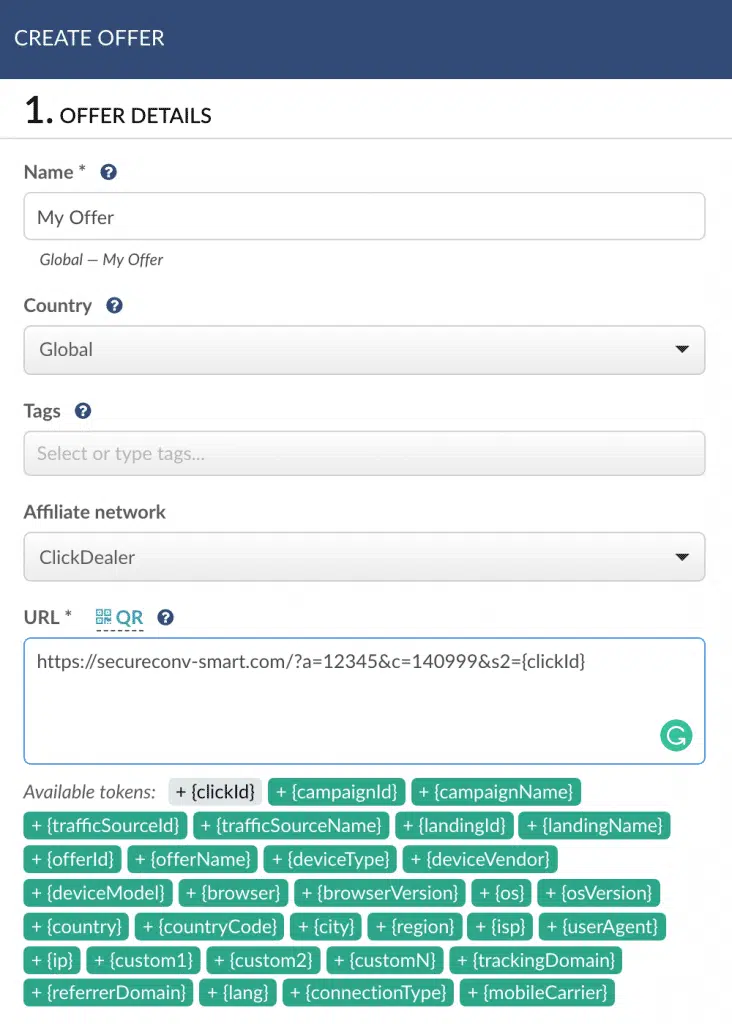Screen dimensions: 732x1024
Task: Add the {mobileCarrier} token
Action: tap(536, 994)
